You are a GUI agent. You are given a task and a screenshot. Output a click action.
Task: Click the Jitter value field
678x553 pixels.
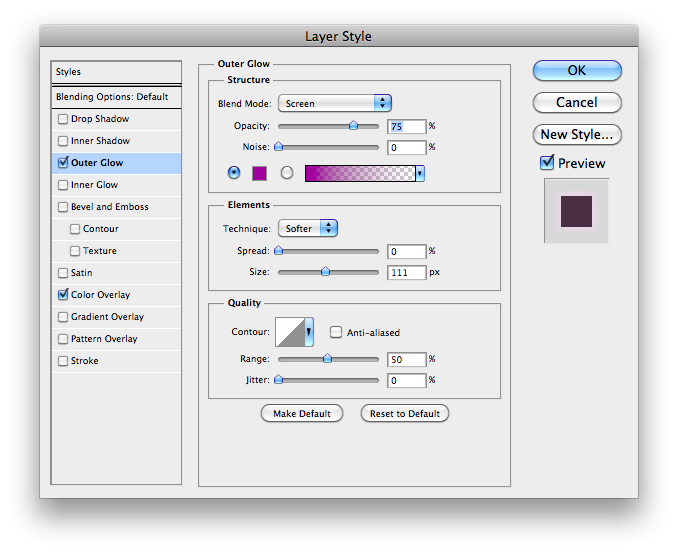pyautogui.click(x=406, y=380)
